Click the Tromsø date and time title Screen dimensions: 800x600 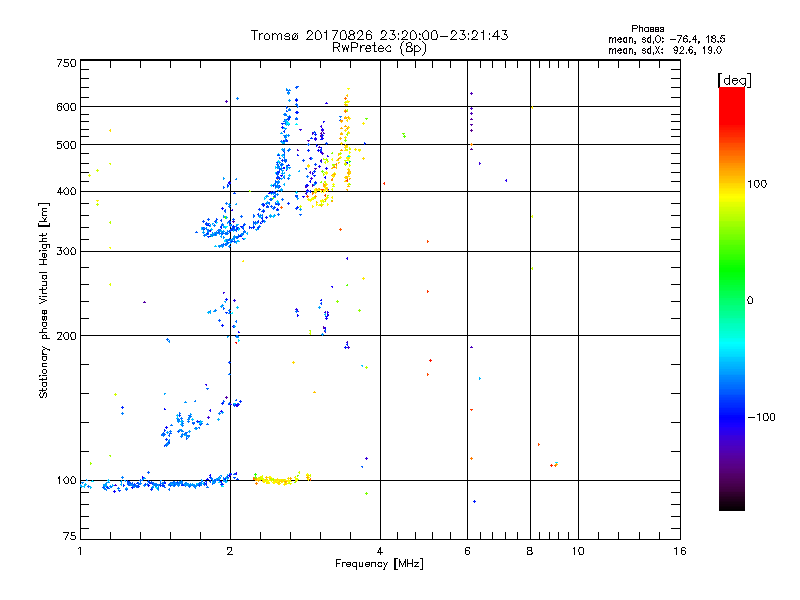[x=379, y=35]
